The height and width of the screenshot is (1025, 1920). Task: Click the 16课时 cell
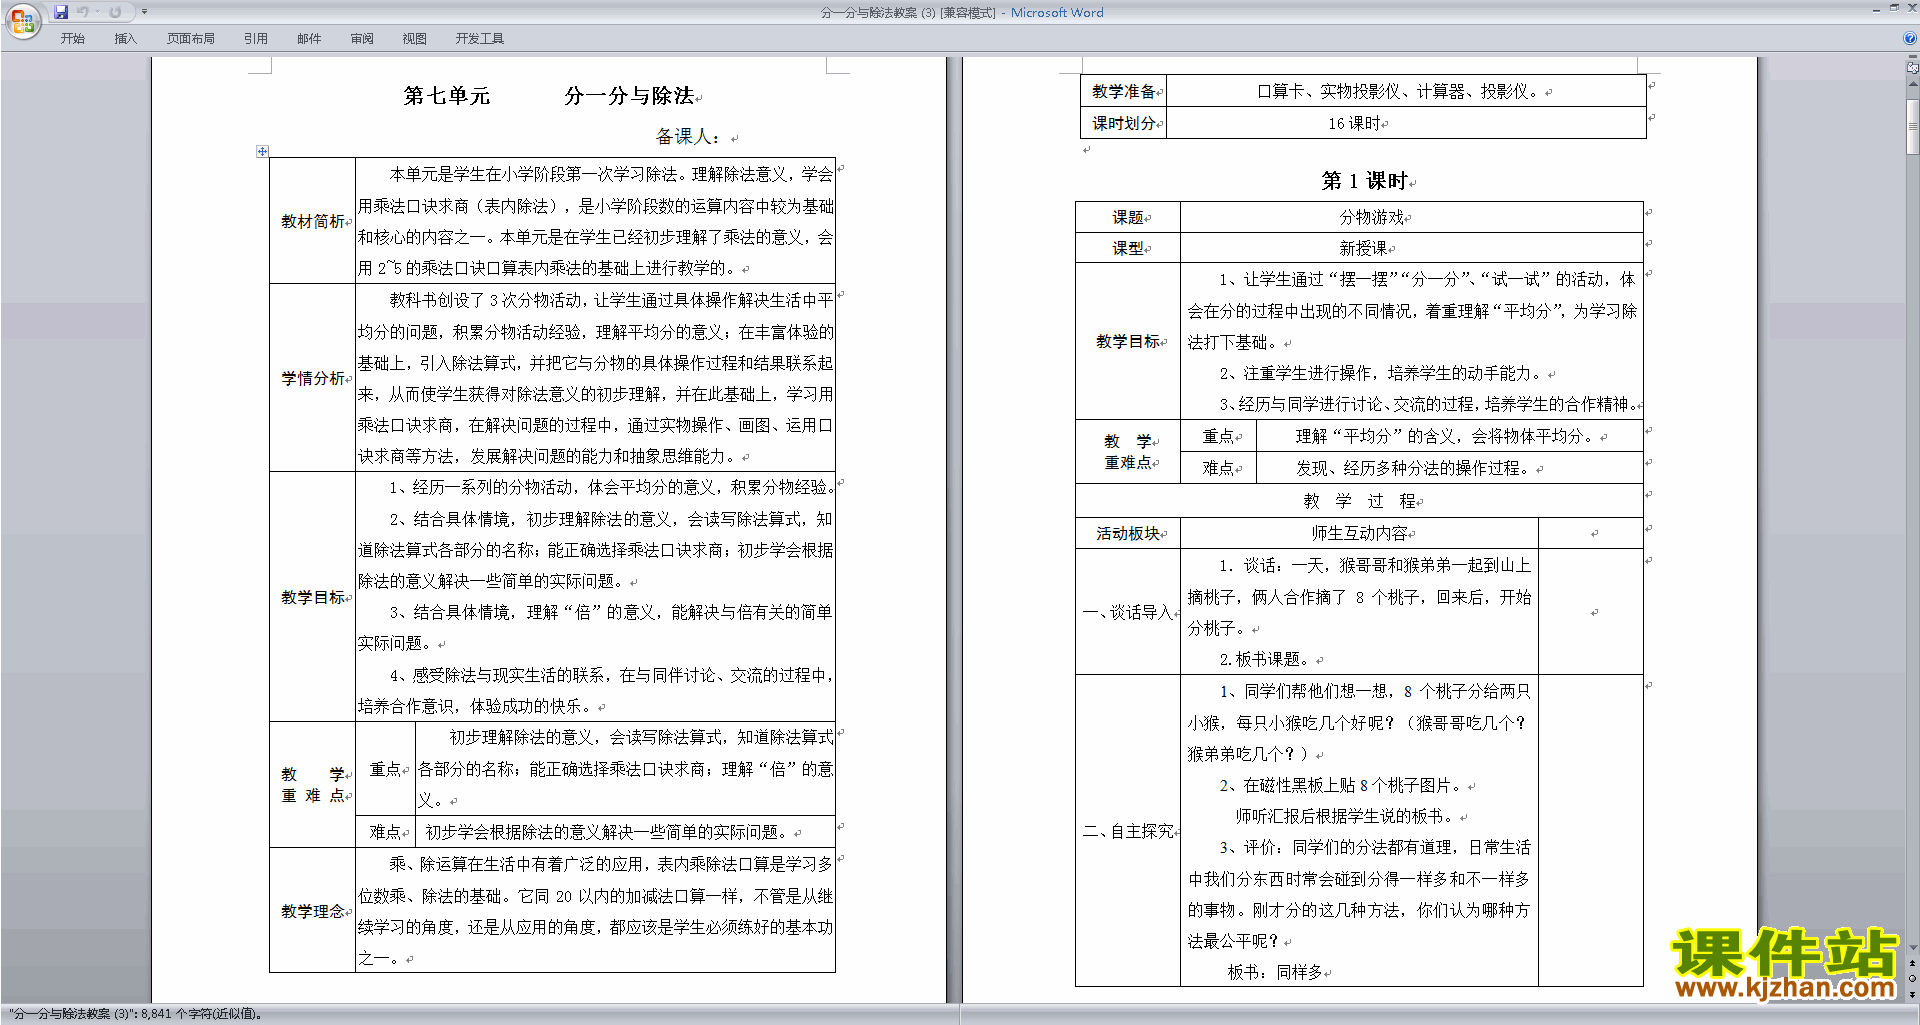(1406, 123)
